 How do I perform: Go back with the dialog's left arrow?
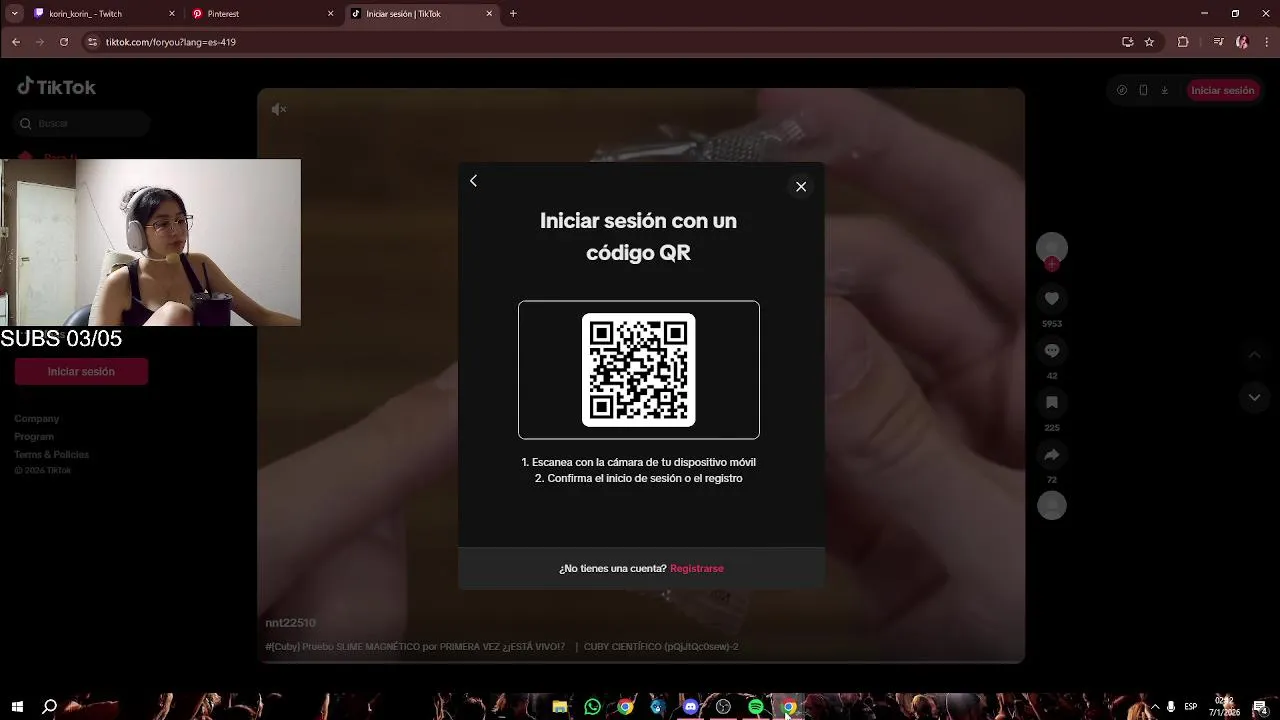[x=474, y=181]
